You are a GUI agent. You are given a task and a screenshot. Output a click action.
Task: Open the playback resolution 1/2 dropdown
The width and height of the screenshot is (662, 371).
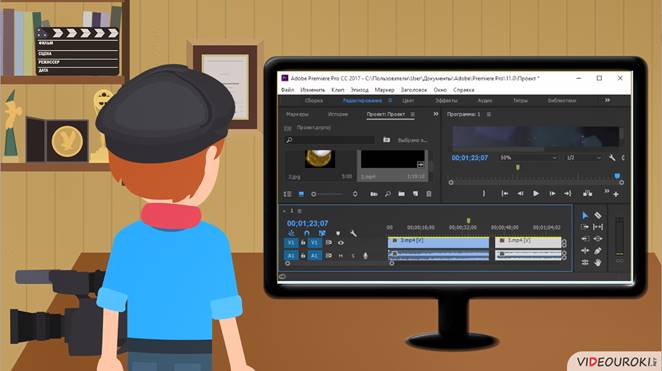click(584, 157)
